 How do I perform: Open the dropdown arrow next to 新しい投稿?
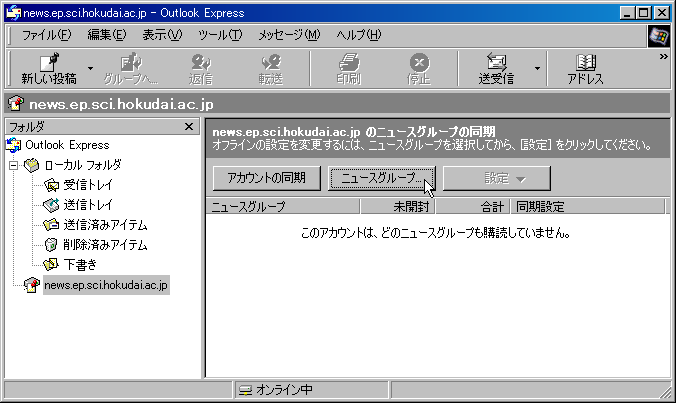90,69
